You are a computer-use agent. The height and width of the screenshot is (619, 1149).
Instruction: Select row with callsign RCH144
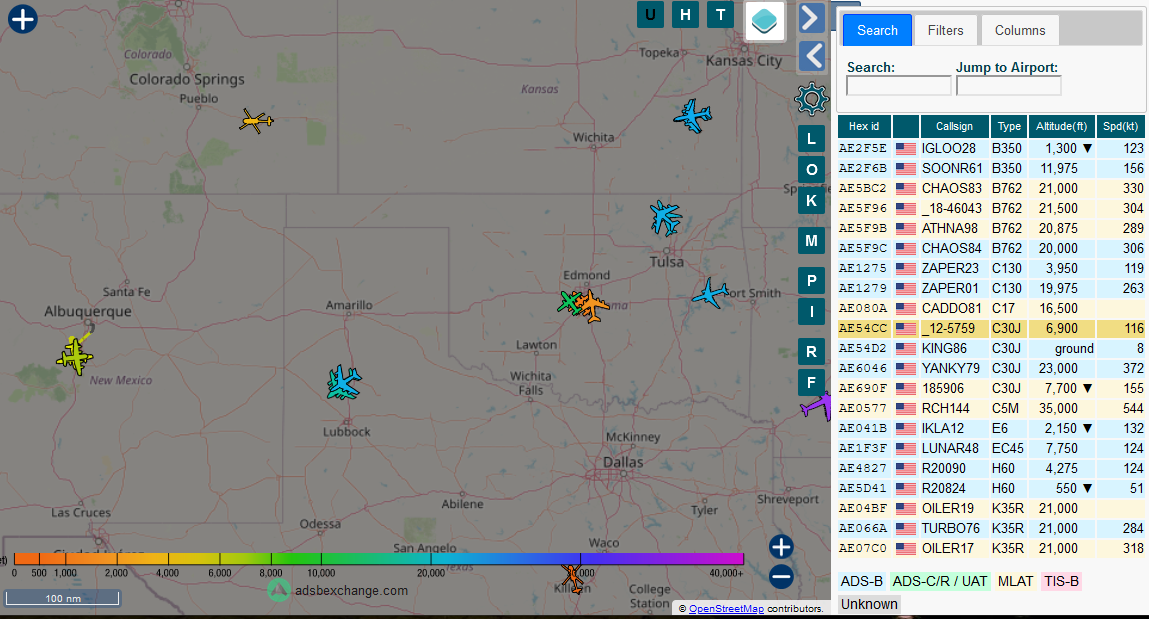click(991, 408)
